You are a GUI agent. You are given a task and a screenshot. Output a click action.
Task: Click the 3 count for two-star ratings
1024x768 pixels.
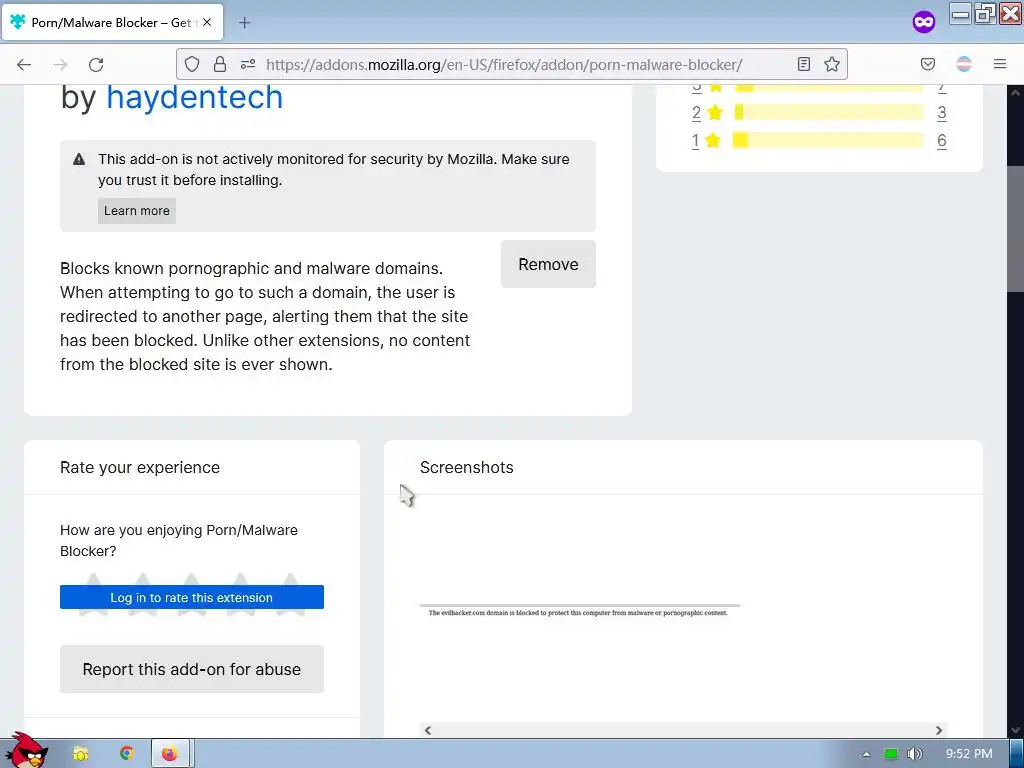(941, 112)
